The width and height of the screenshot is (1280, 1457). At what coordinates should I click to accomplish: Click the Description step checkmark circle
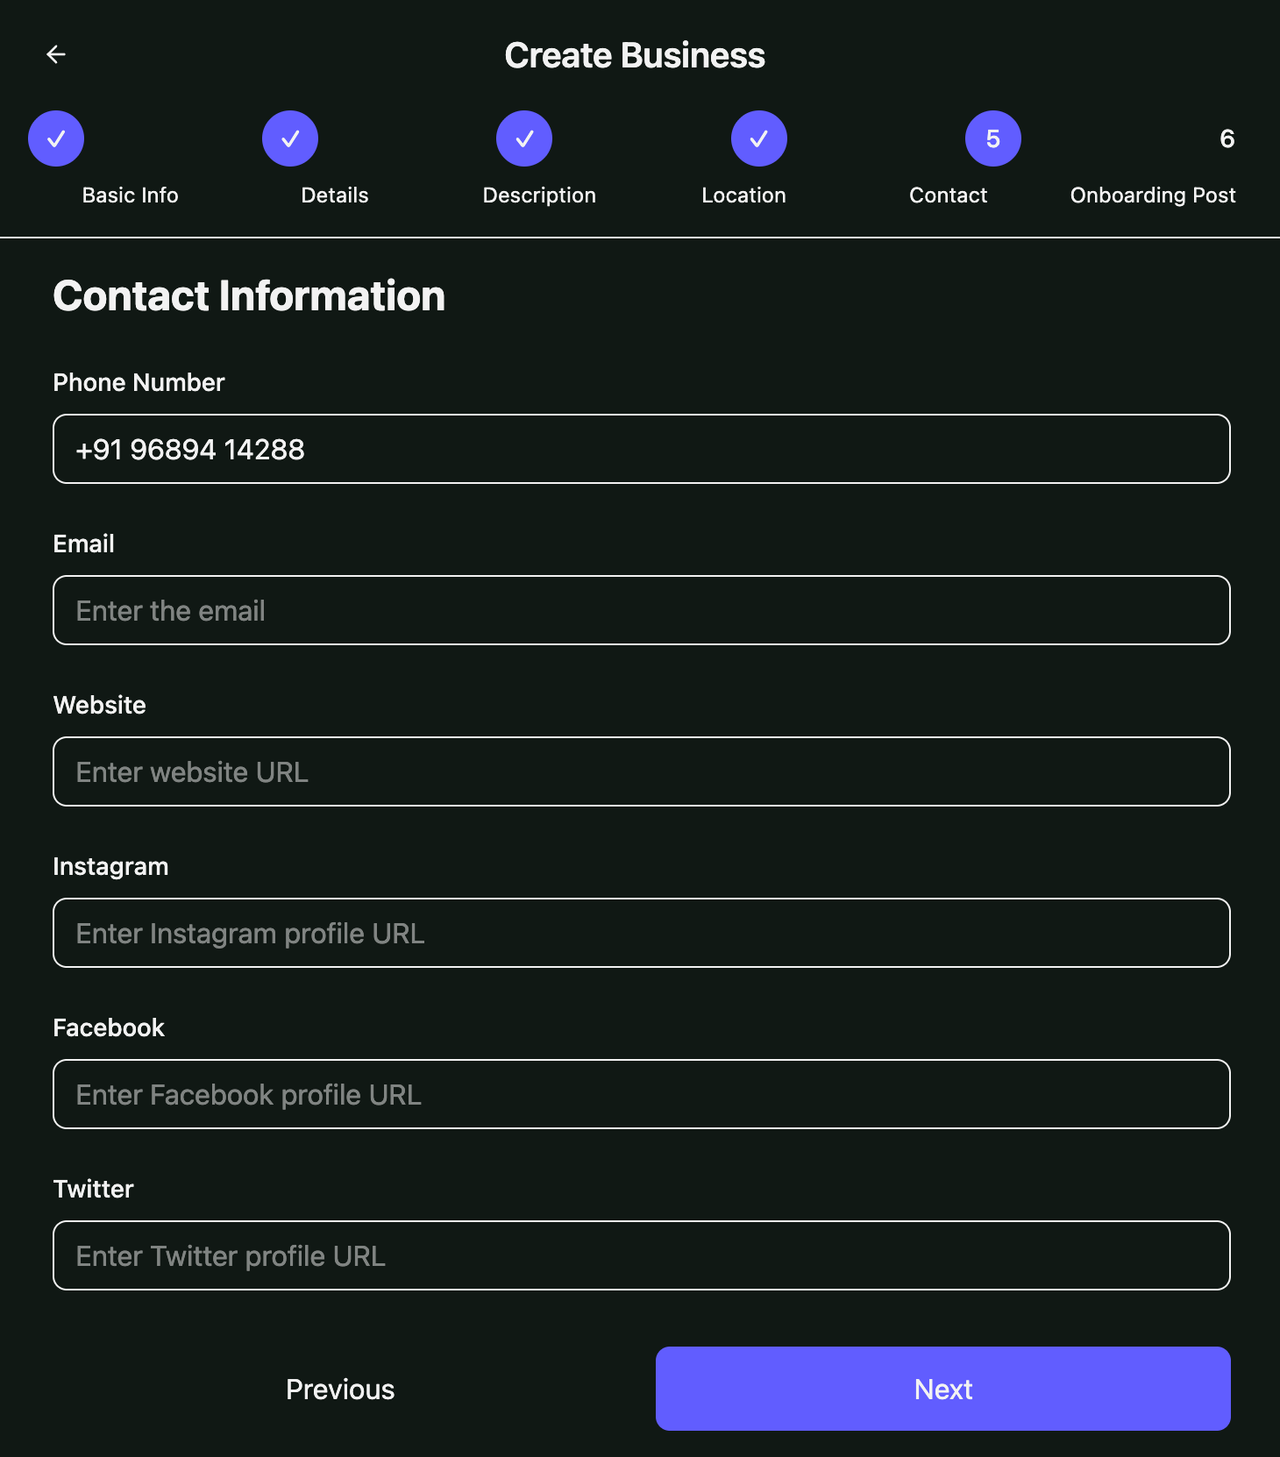point(524,139)
